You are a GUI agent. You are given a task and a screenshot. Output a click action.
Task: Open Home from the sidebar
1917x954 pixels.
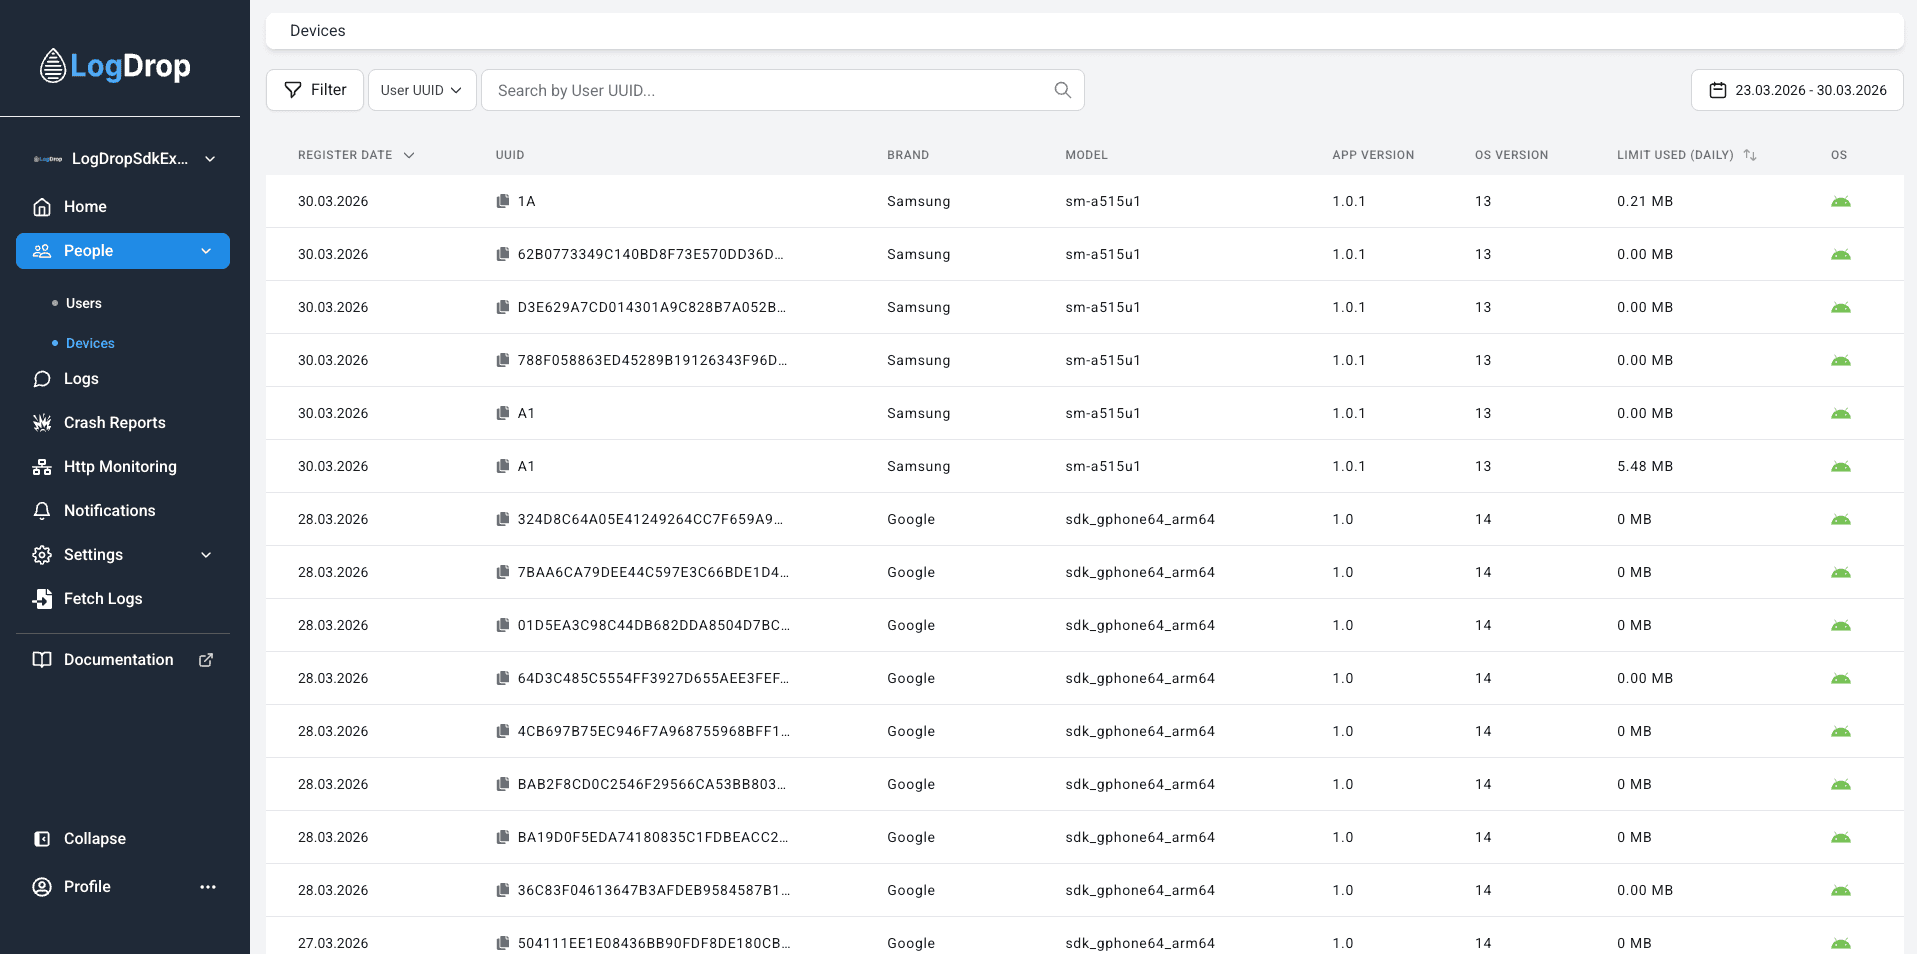(123, 207)
